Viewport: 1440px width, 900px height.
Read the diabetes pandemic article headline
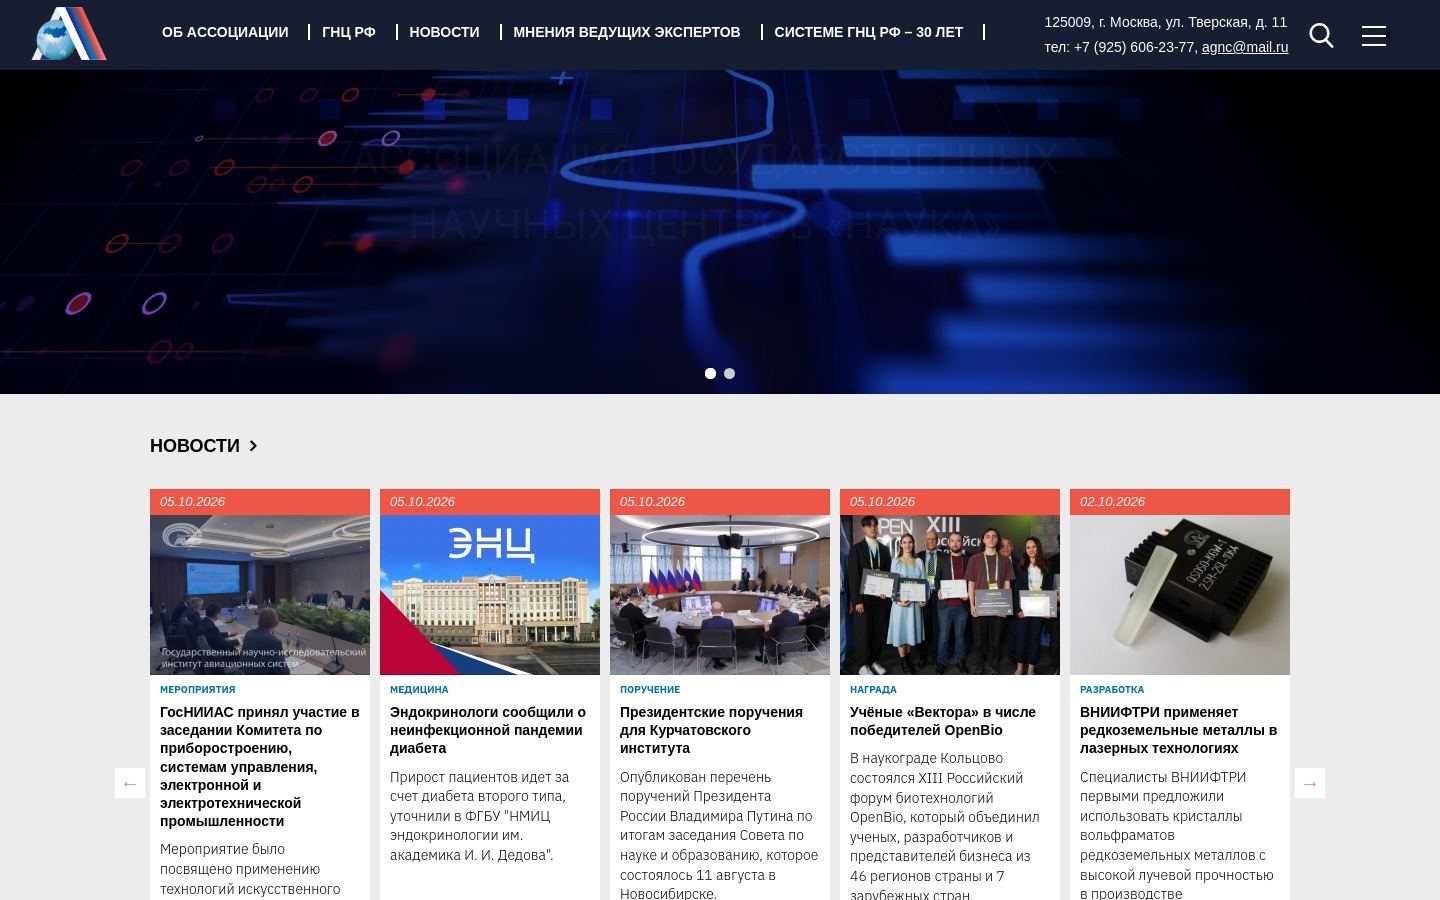point(488,730)
